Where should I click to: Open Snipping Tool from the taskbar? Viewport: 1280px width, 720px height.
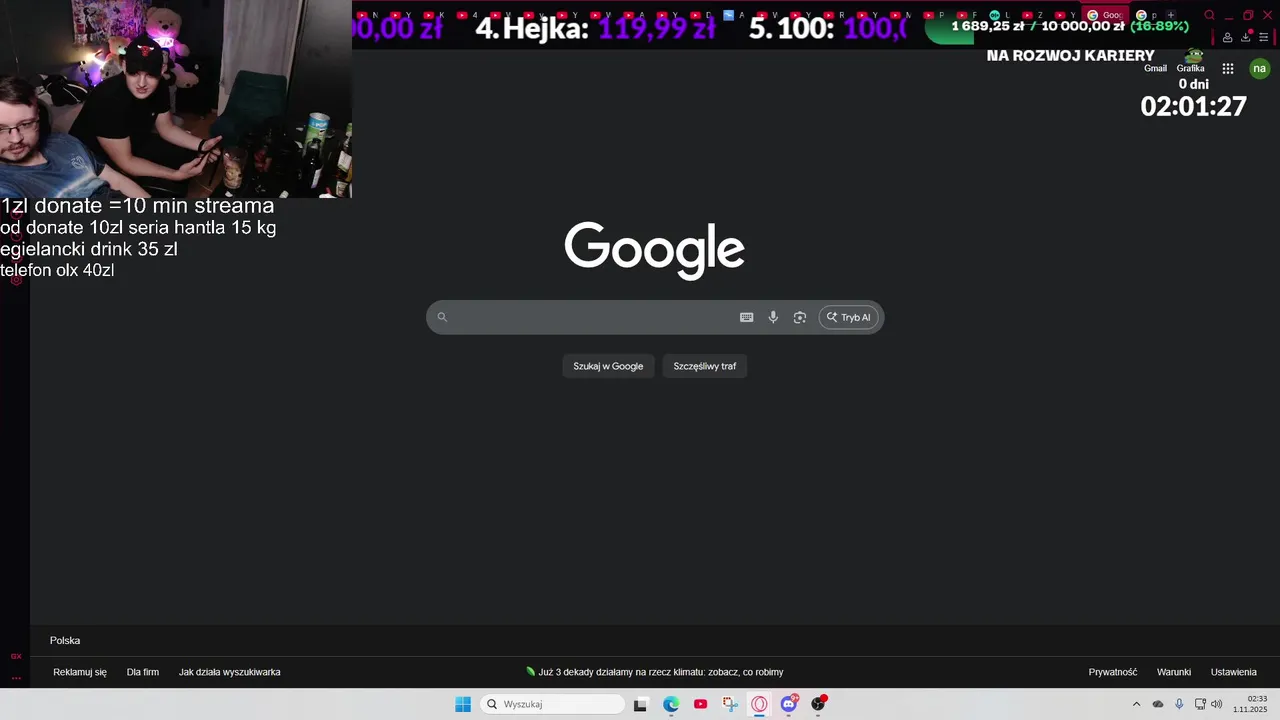tap(730, 704)
